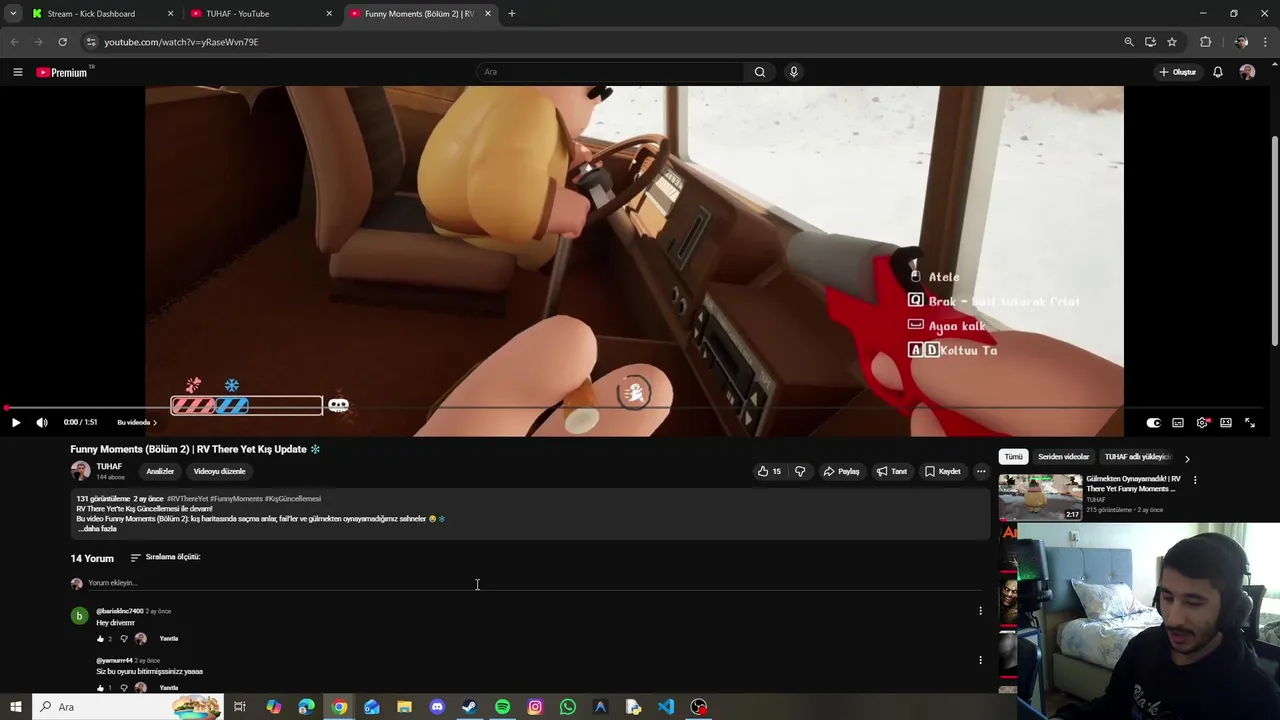Play the video with the play button
1280x720 pixels.
tap(15, 423)
